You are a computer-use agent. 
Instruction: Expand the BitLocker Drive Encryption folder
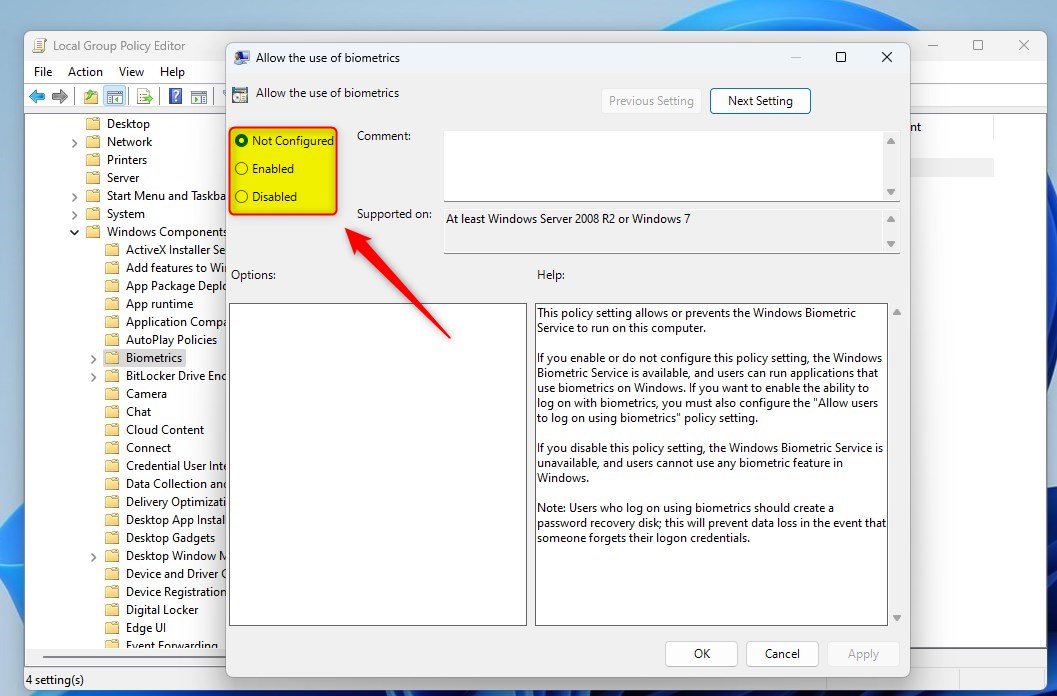(93, 375)
